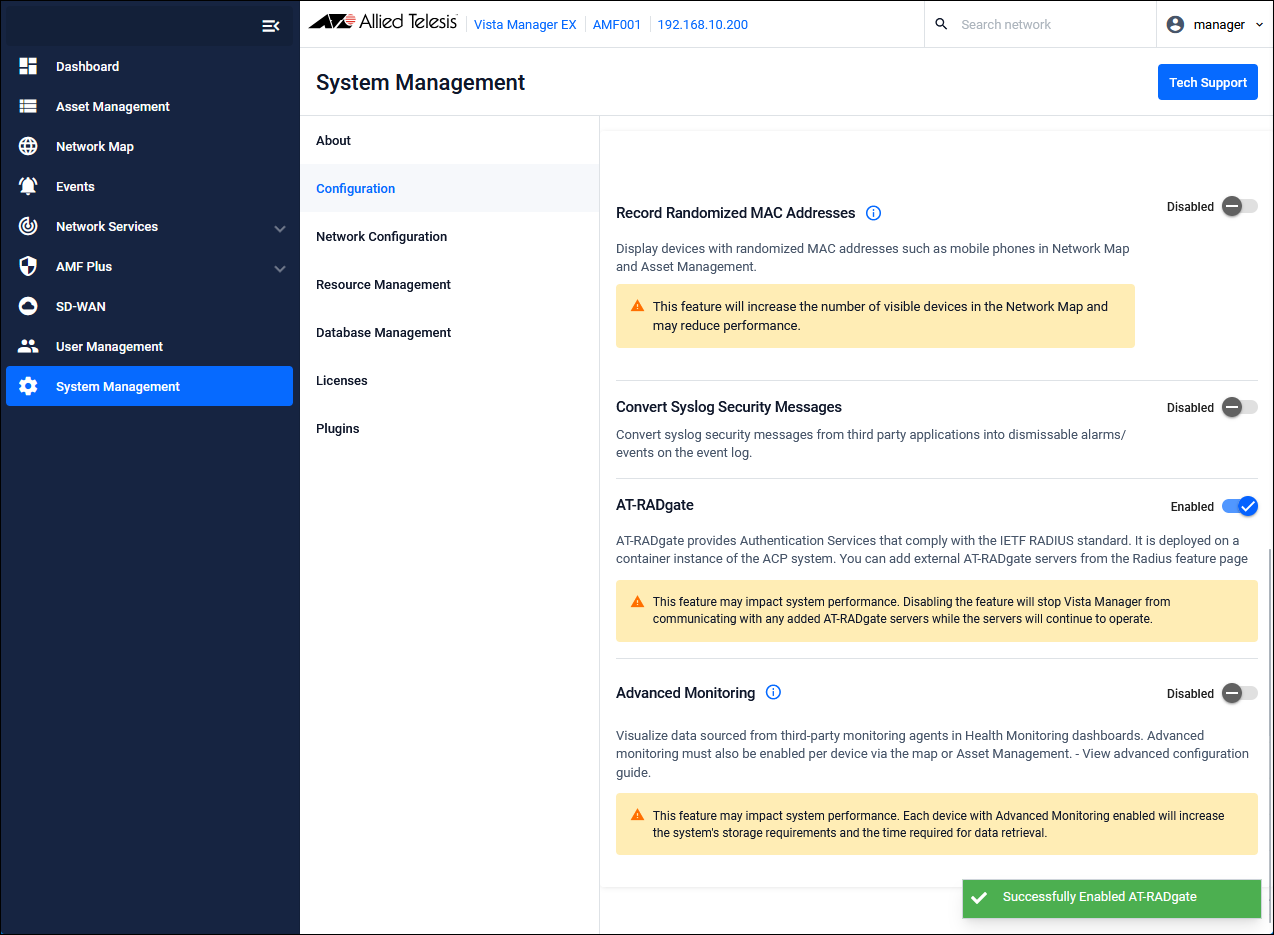
Task: Open the manager user dropdown
Action: coord(1214,24)
